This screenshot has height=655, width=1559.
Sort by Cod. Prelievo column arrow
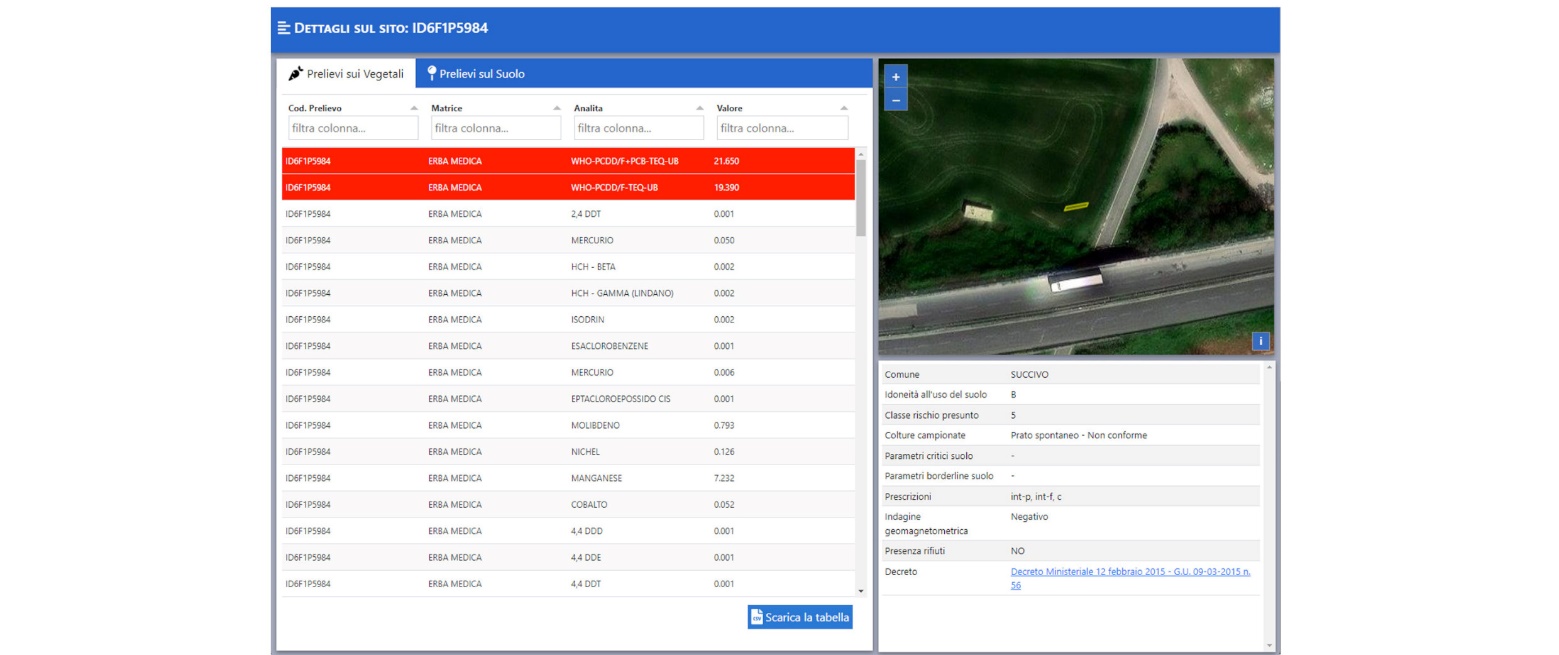point(414,108)
